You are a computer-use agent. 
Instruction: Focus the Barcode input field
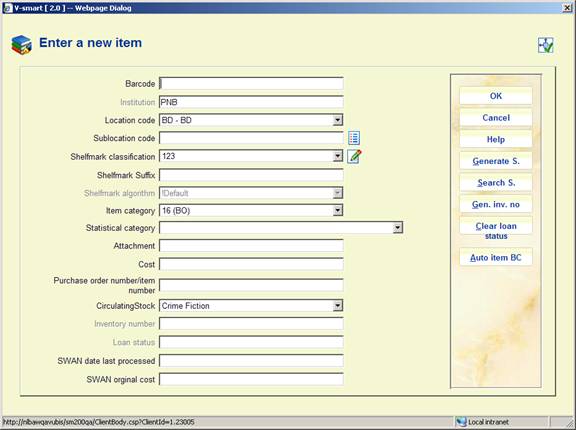[x=251, y=84]
